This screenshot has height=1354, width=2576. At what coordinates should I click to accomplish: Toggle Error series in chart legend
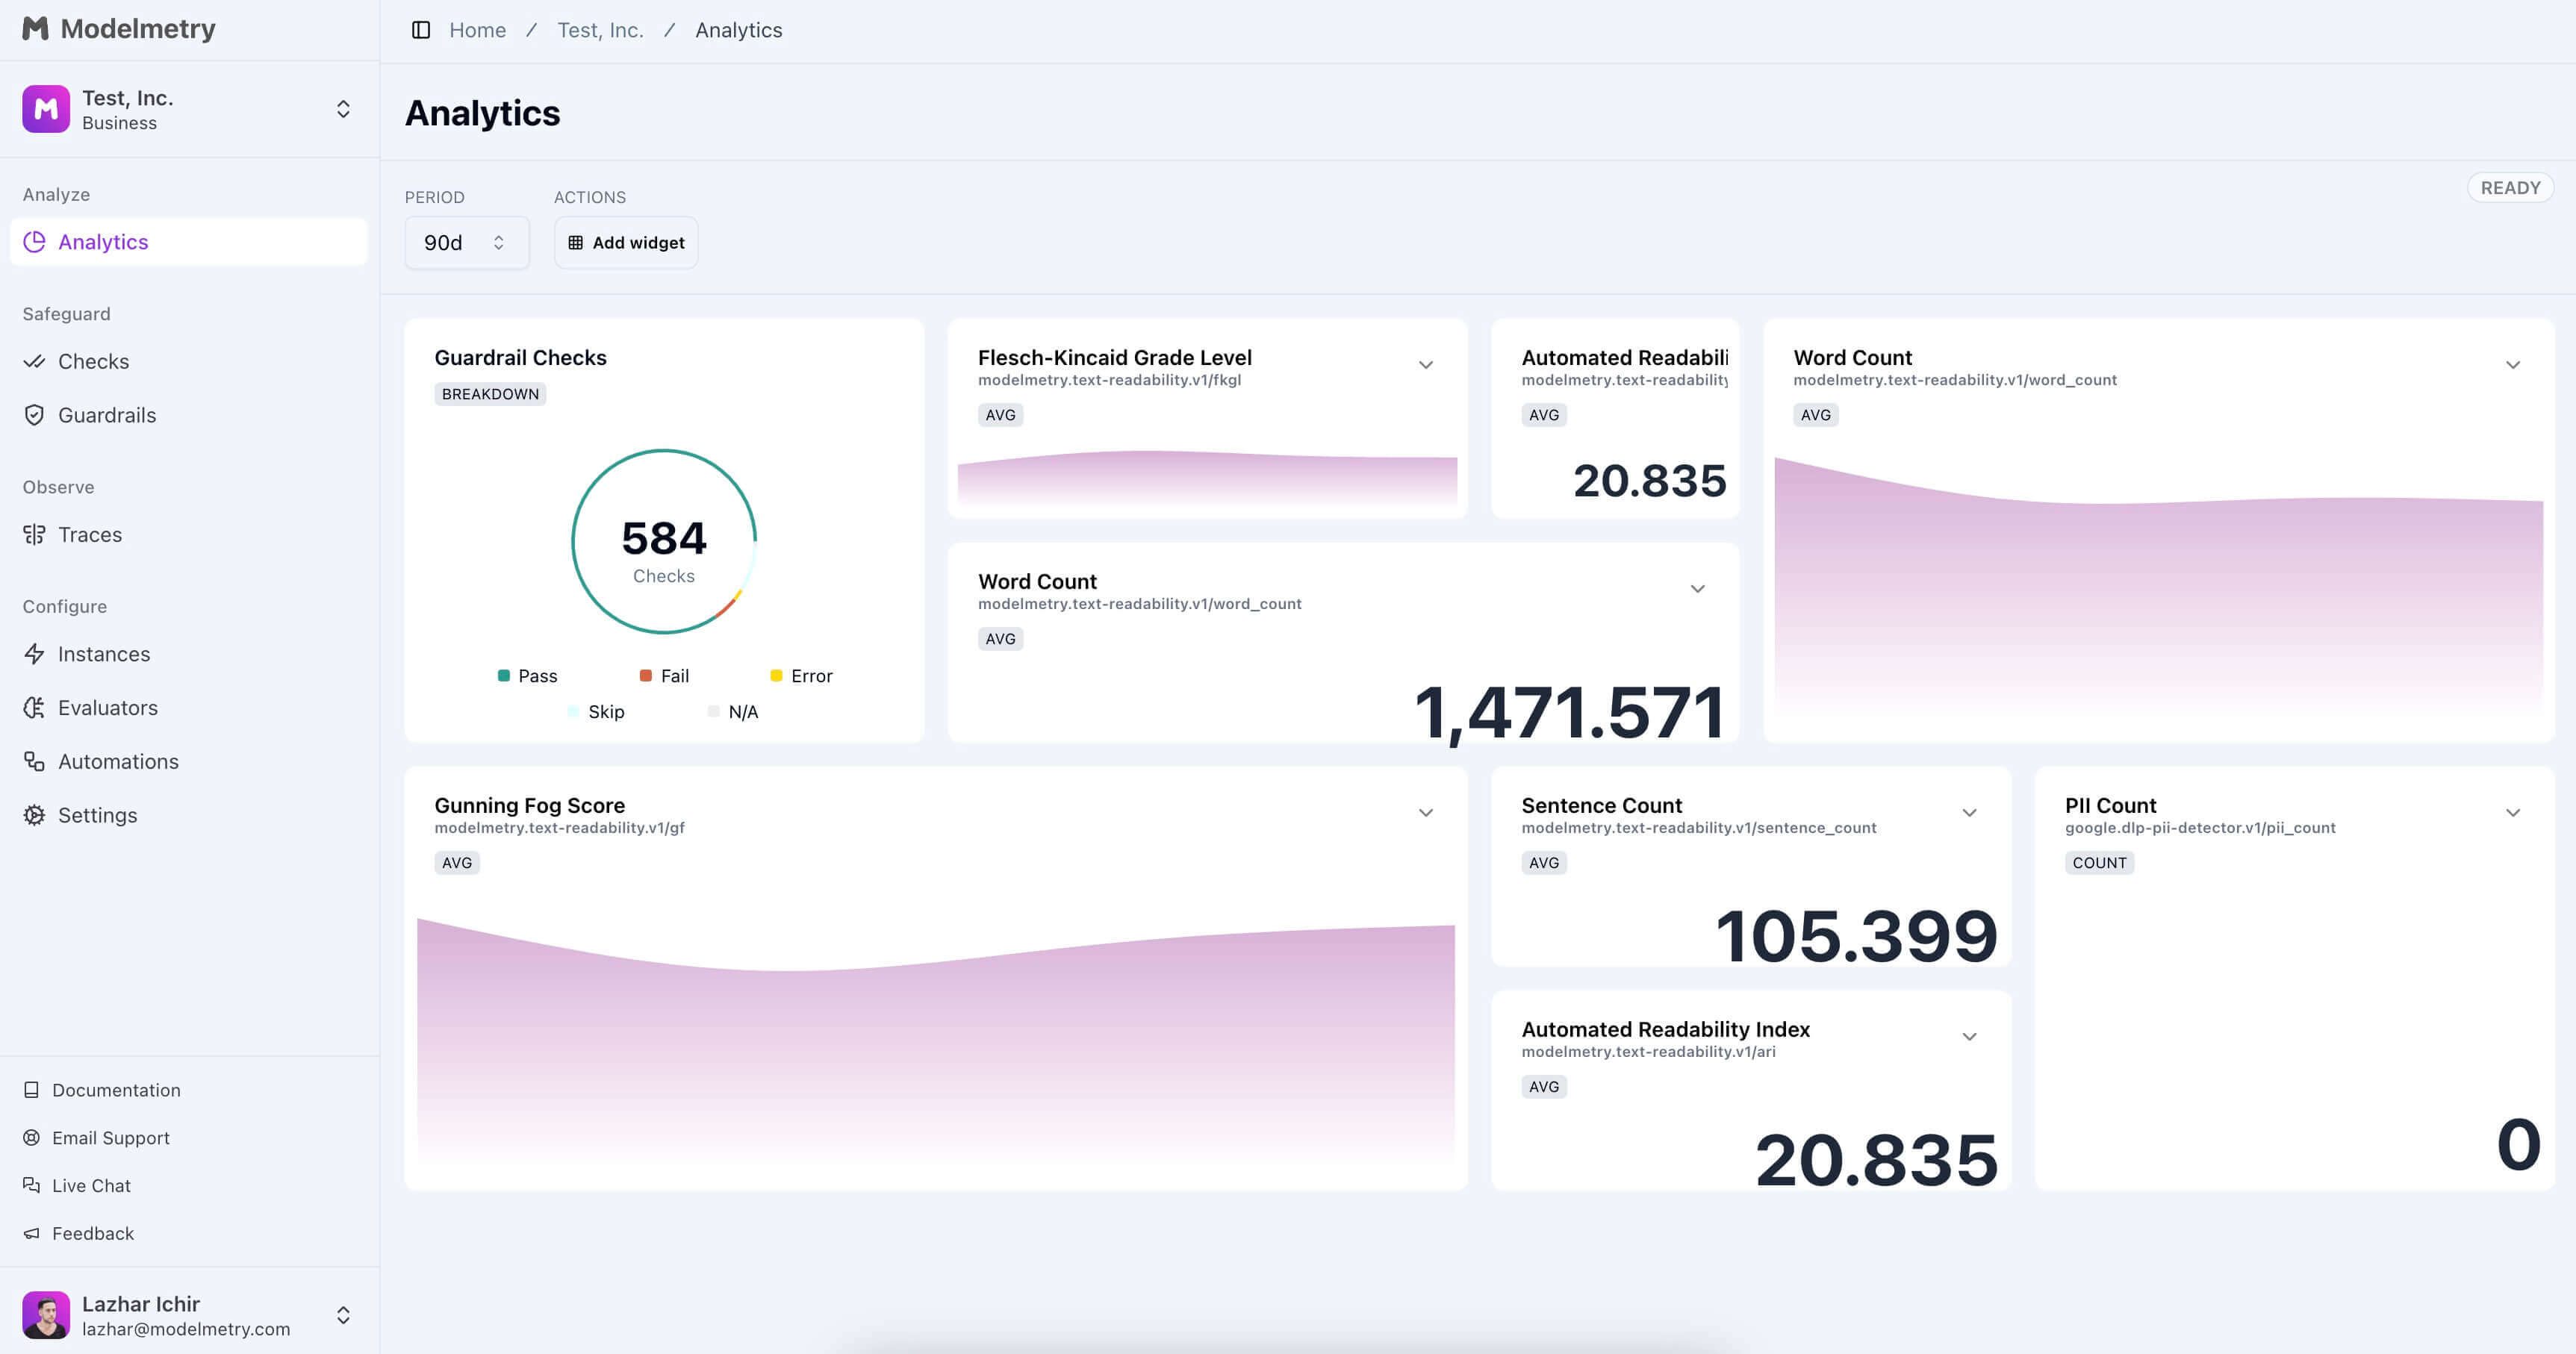(801, 676)
